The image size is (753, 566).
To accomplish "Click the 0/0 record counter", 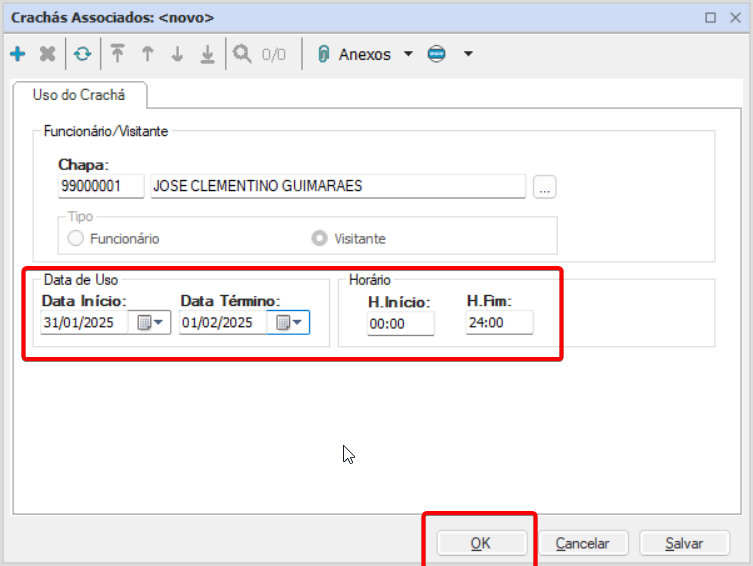I will tap(274, 54).
